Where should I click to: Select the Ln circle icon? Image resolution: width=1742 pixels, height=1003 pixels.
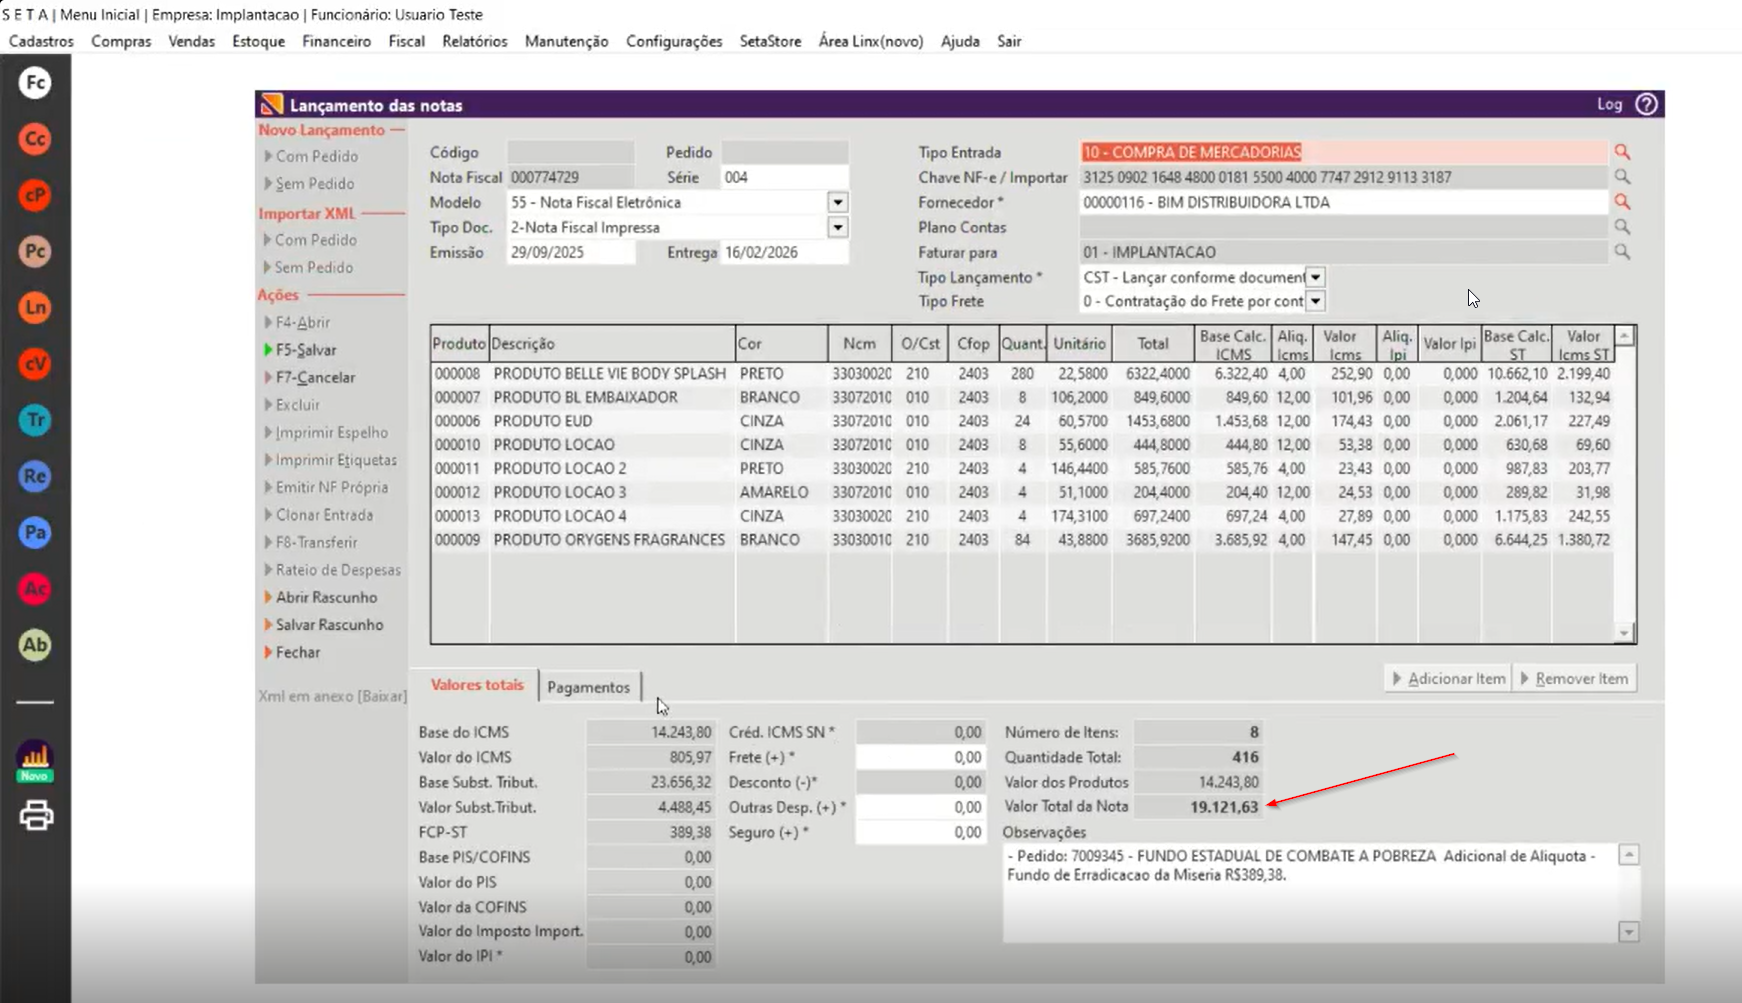click(x=35, y=307)
